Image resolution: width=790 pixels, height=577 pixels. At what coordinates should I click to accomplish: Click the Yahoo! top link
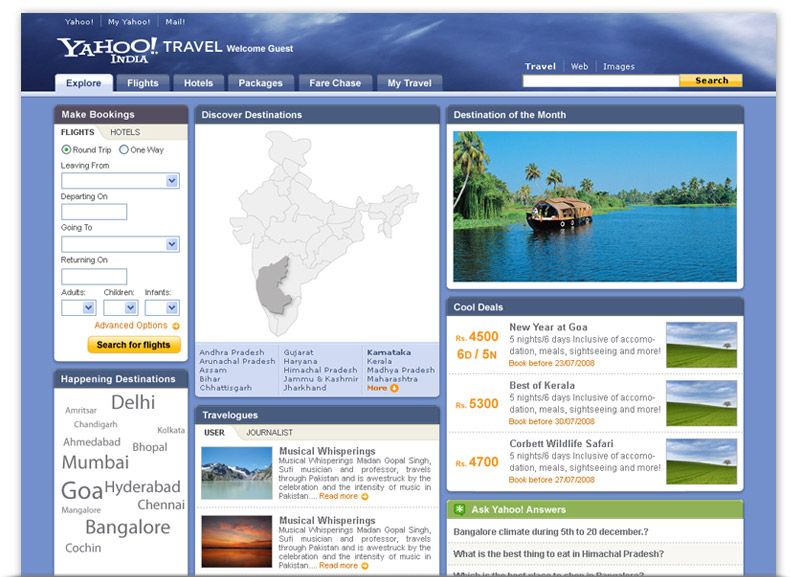(x=79, y=22)
